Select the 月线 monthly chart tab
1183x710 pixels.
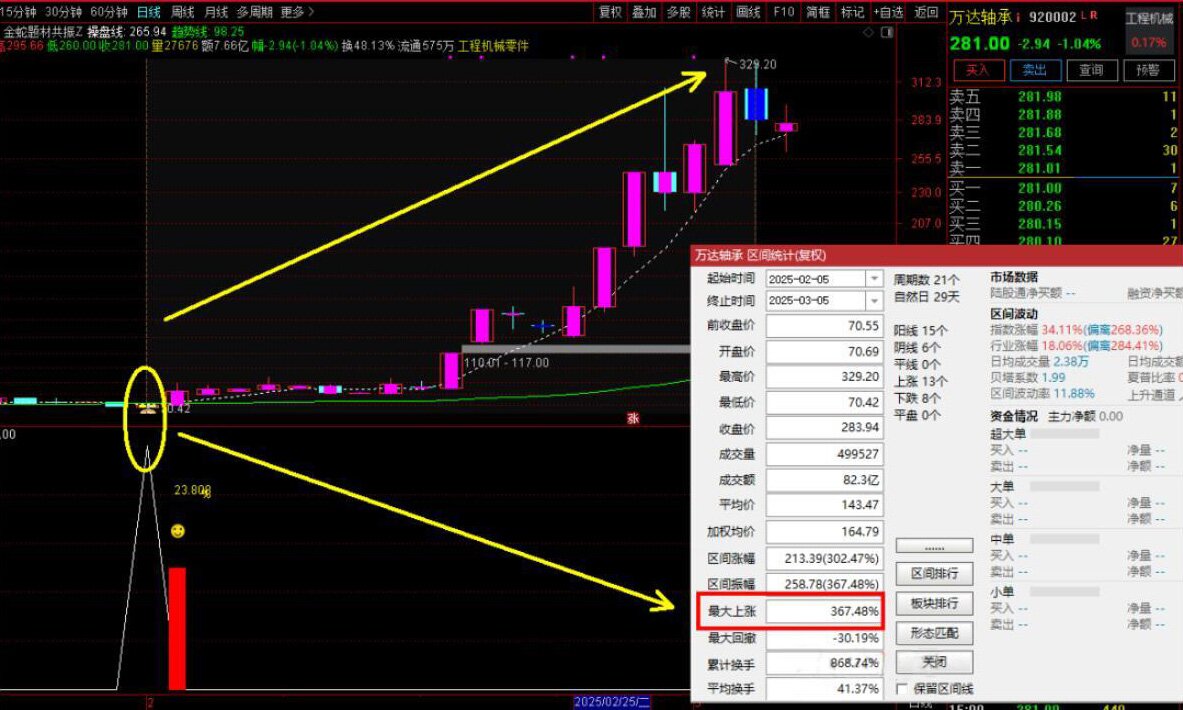pyautogui.click(x=216, y=12)
